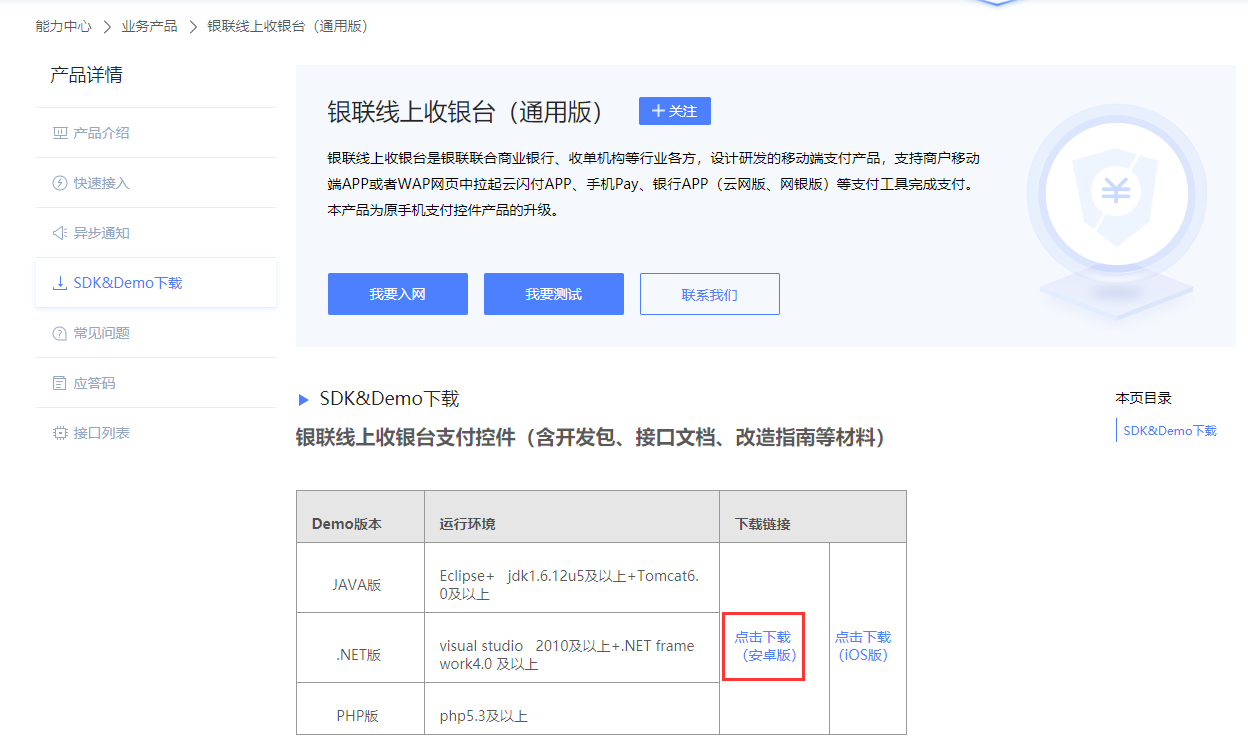Open 接口列表 sidebar entry
Viewport: 1248px width, 752px height.
156,433
